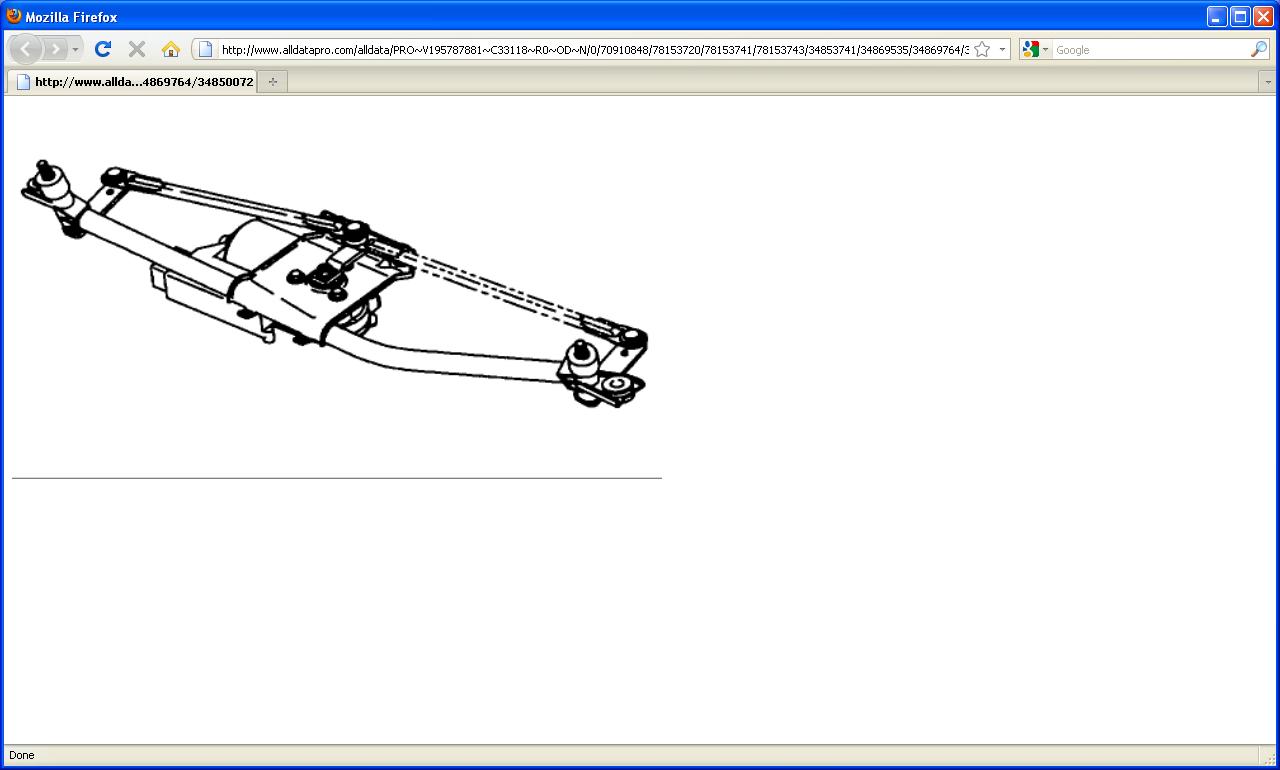Click the Firefox logo in title bar
The width and height of the screenshot is (1280, 770).
coord(14,16)
